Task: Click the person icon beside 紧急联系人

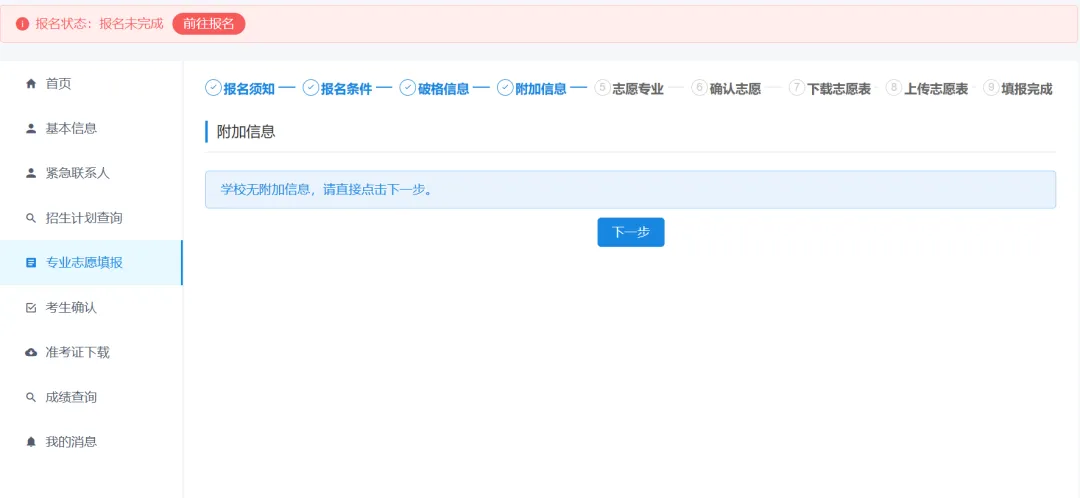Action: click(x=30, y=174)
